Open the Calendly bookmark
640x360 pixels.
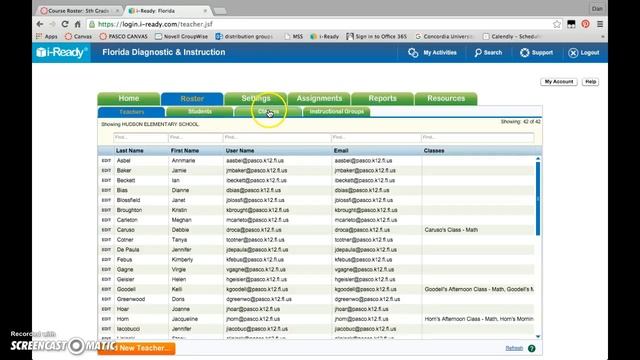pyautogui.click(x=512, y=36)
